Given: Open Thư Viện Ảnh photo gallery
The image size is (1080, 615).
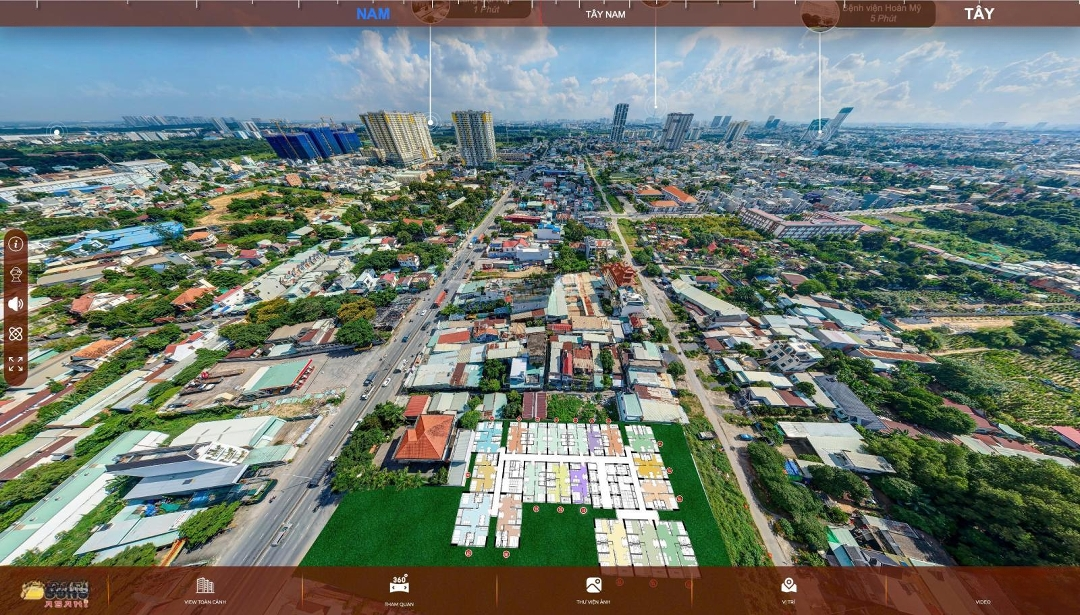Looking at the screenshot, I should [593, 590].
